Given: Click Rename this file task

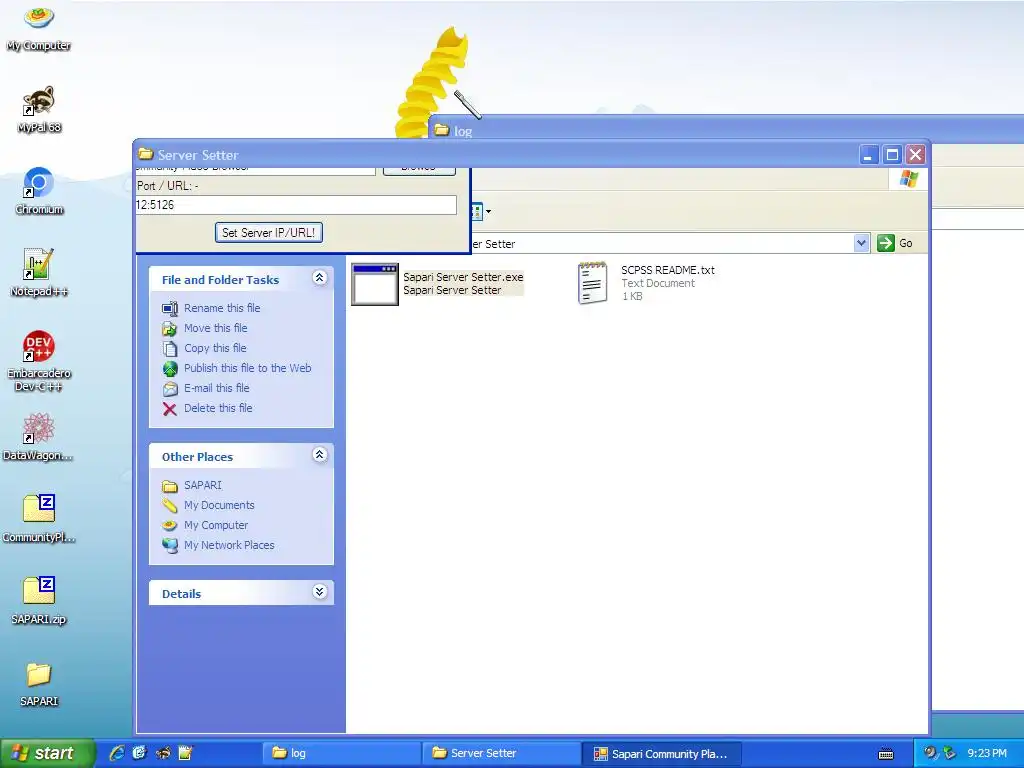Looking at the screenshot, I should coord(222,308).
